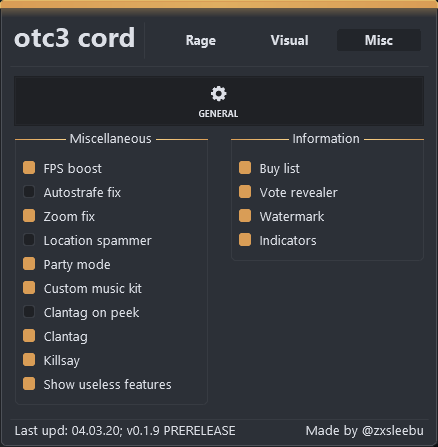Disable the Indicators checkbox

(245, 240)
